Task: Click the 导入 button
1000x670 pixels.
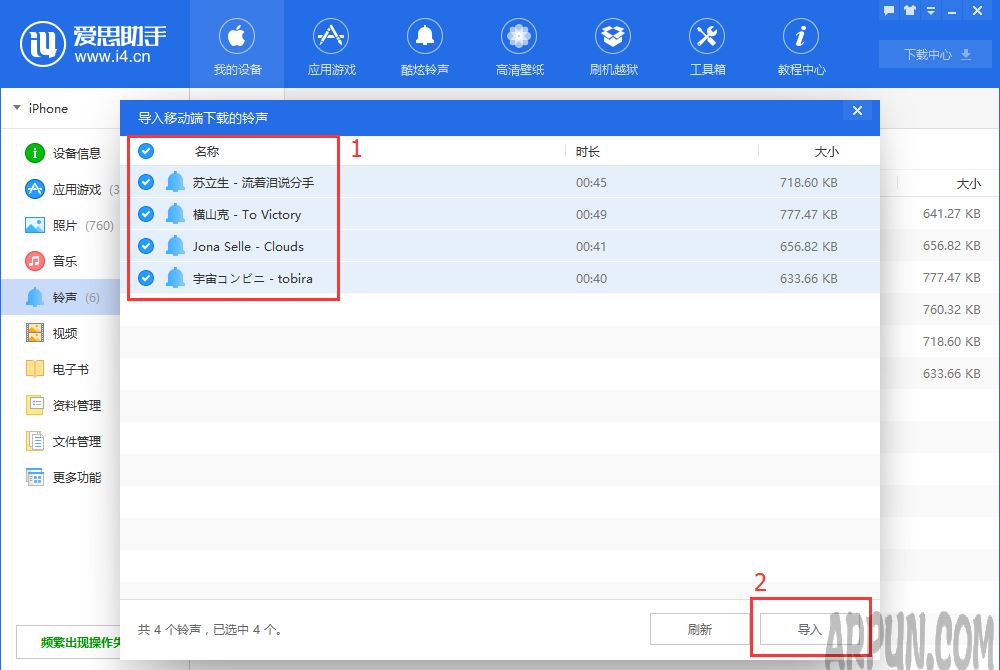Action: (809, 629)
